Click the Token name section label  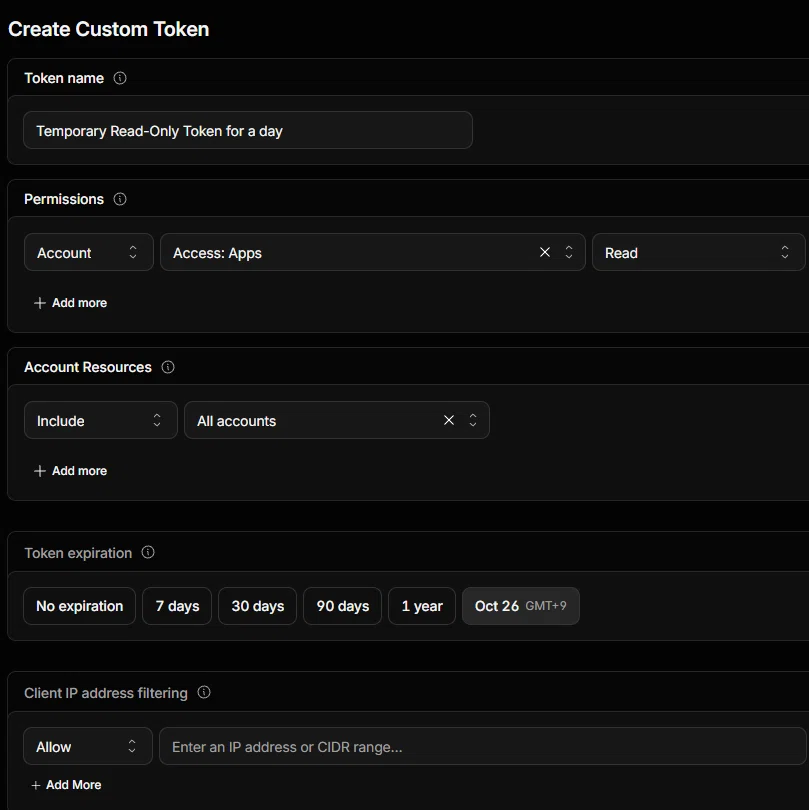64,78
